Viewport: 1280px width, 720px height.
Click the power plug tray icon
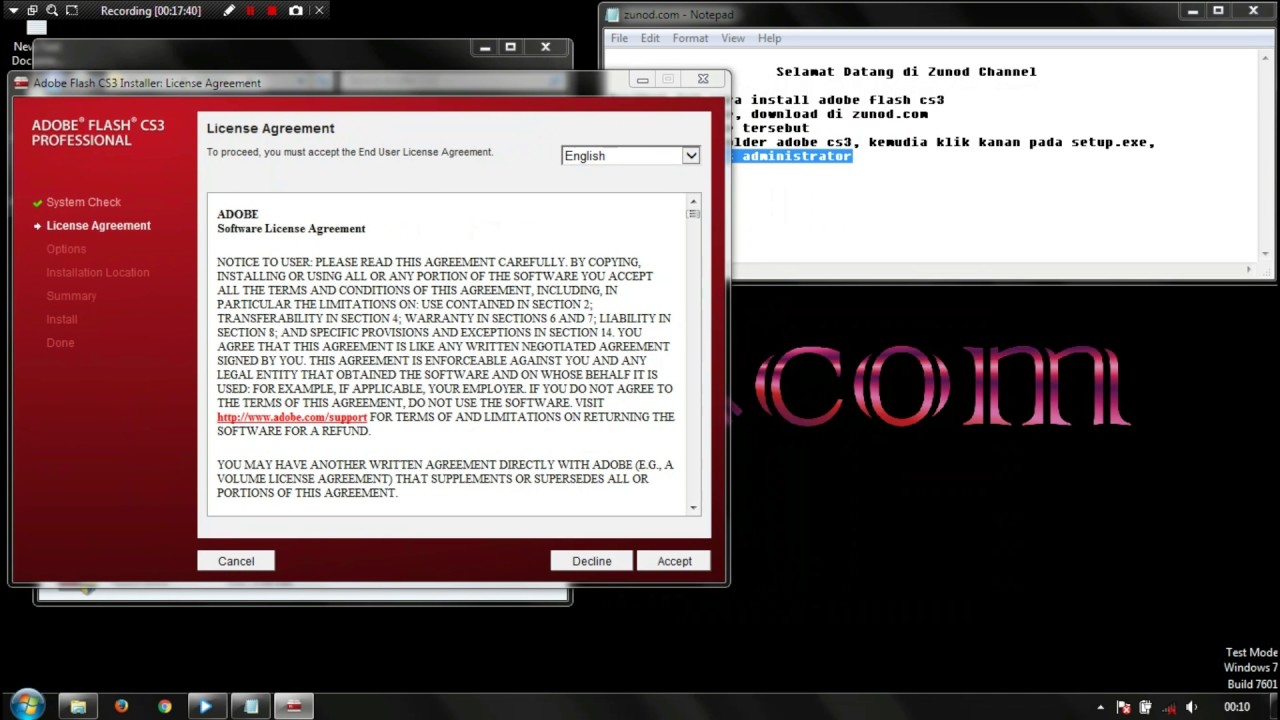click(1146, 707)
